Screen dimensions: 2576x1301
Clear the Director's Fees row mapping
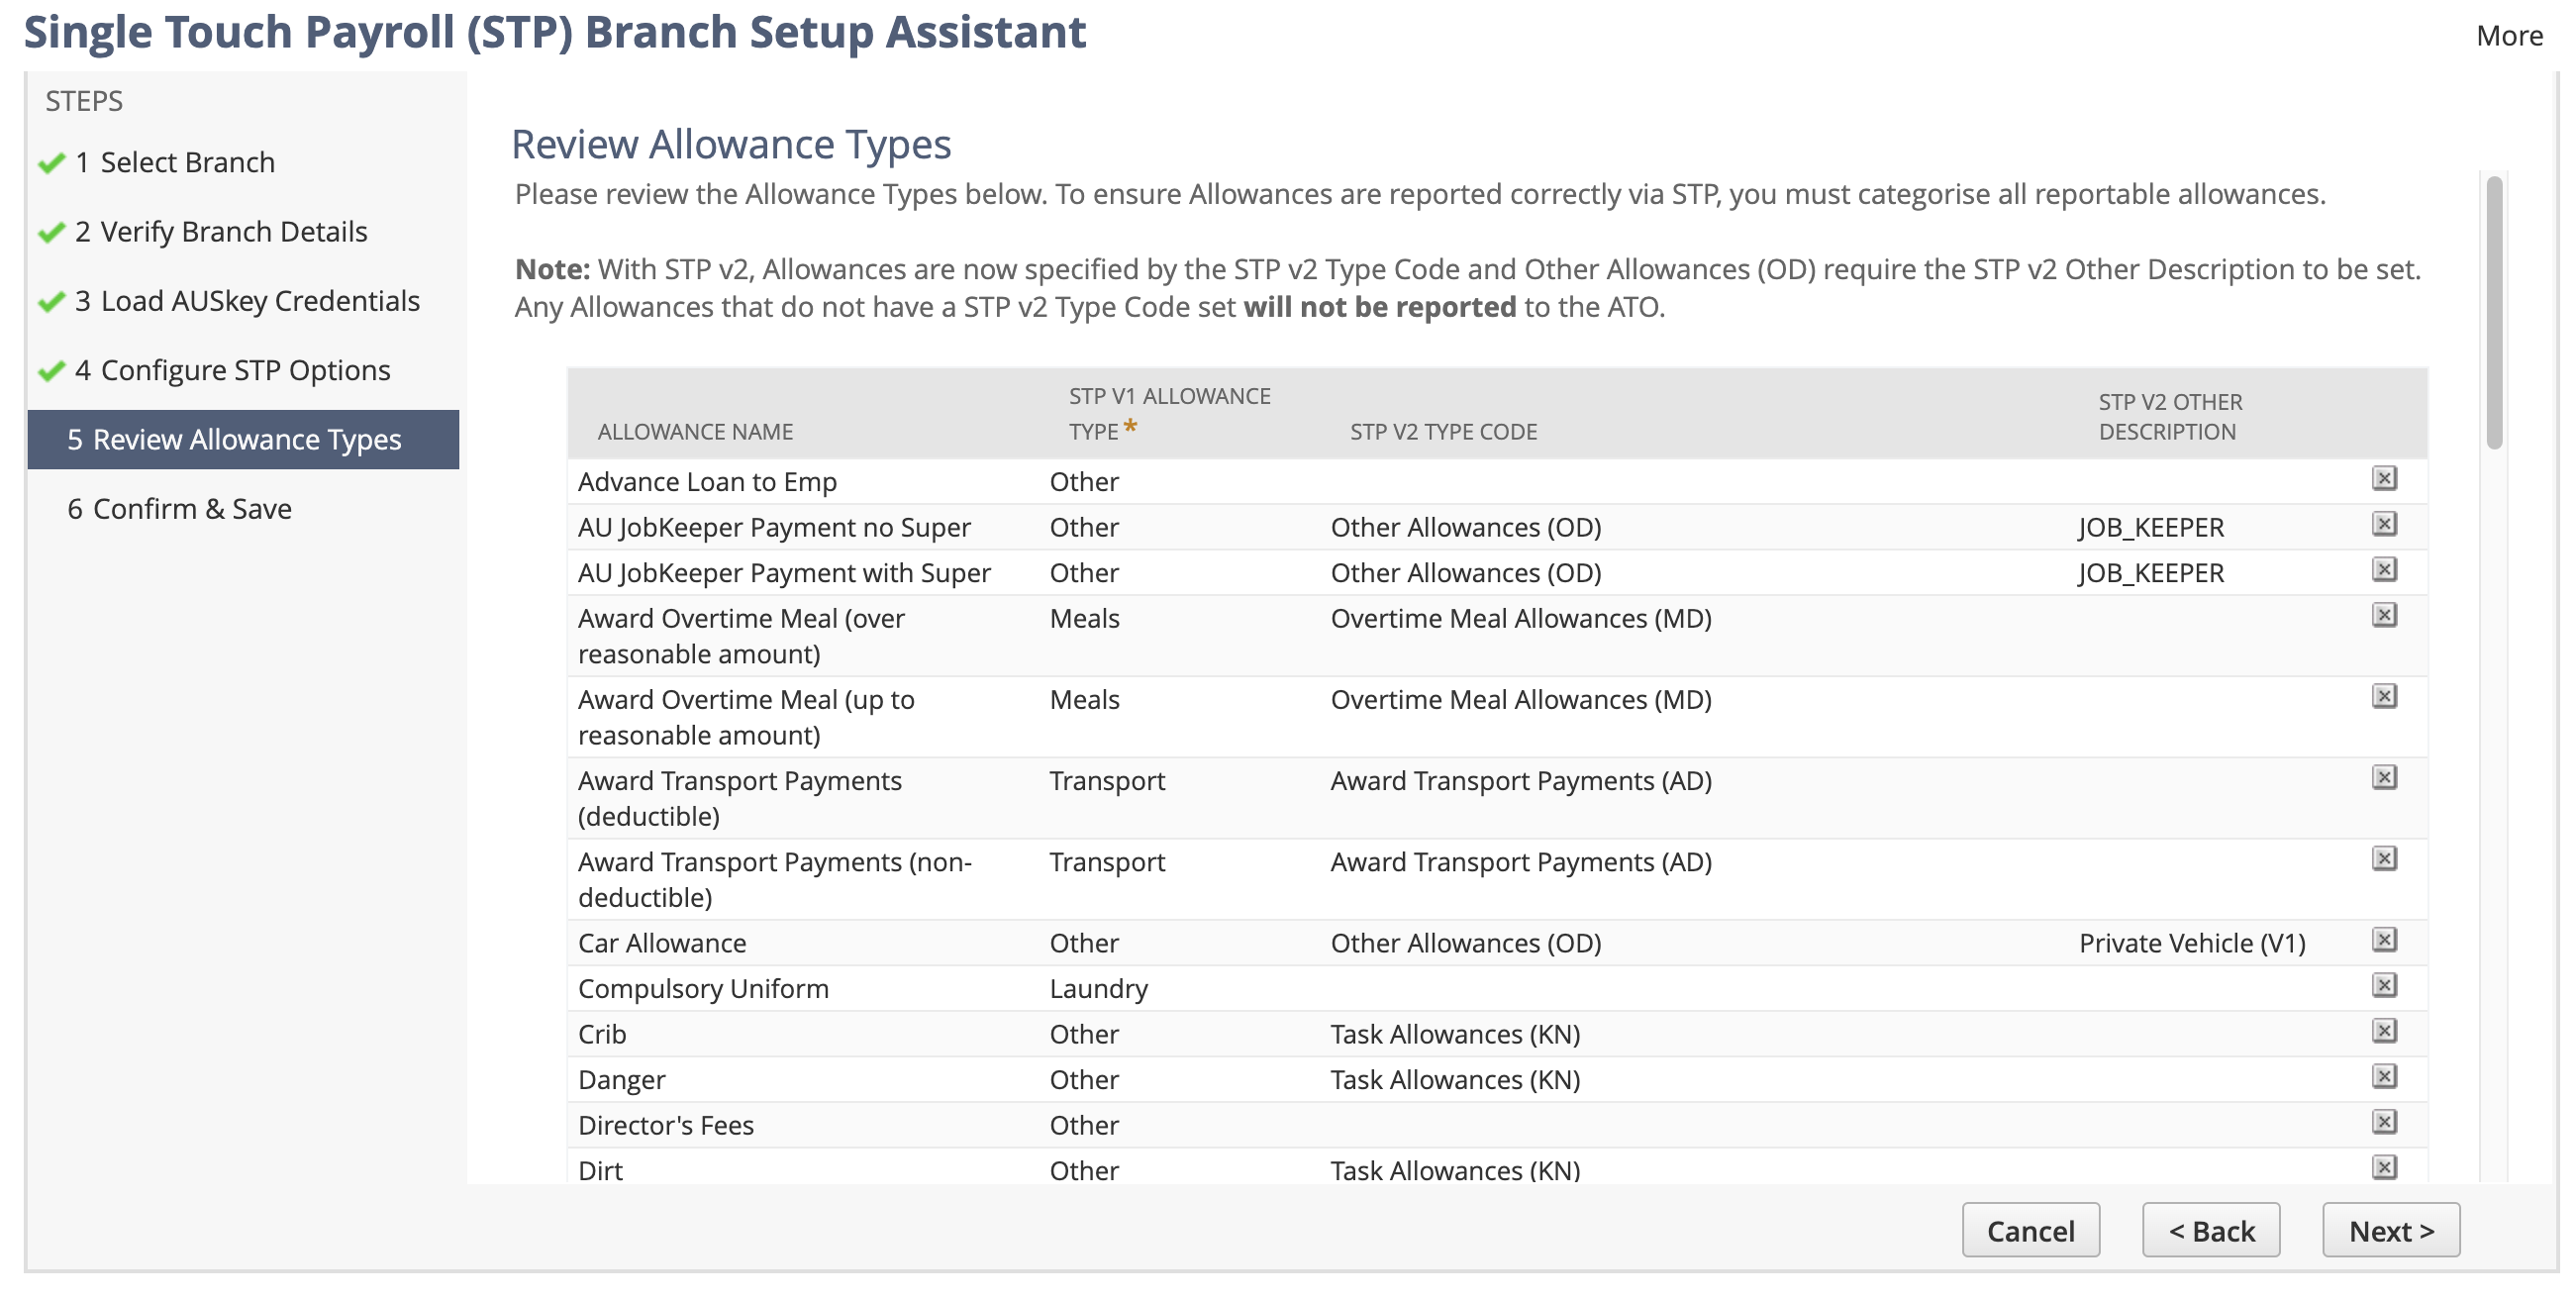coord(2387,1122)
